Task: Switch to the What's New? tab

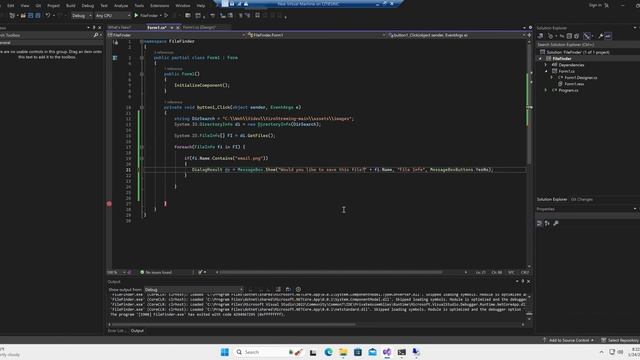Action: [x=120, y=27]
